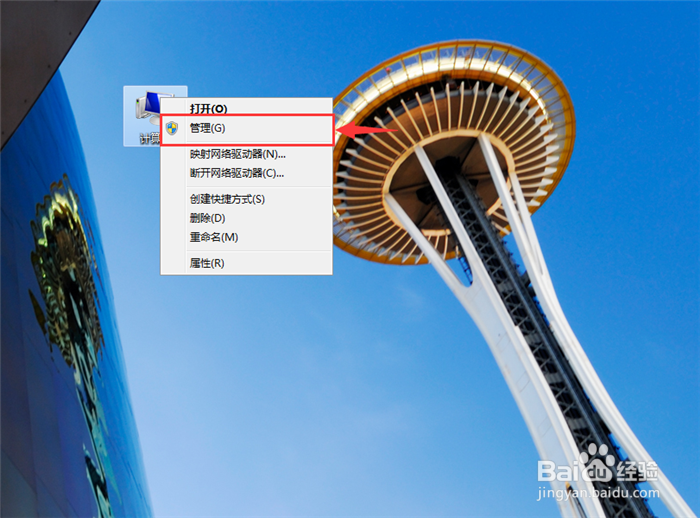This screenshot has height=518, width=700.
Task: Select 映射网络驱动器(N)... menu entry
Action: [x=246, y=154]
